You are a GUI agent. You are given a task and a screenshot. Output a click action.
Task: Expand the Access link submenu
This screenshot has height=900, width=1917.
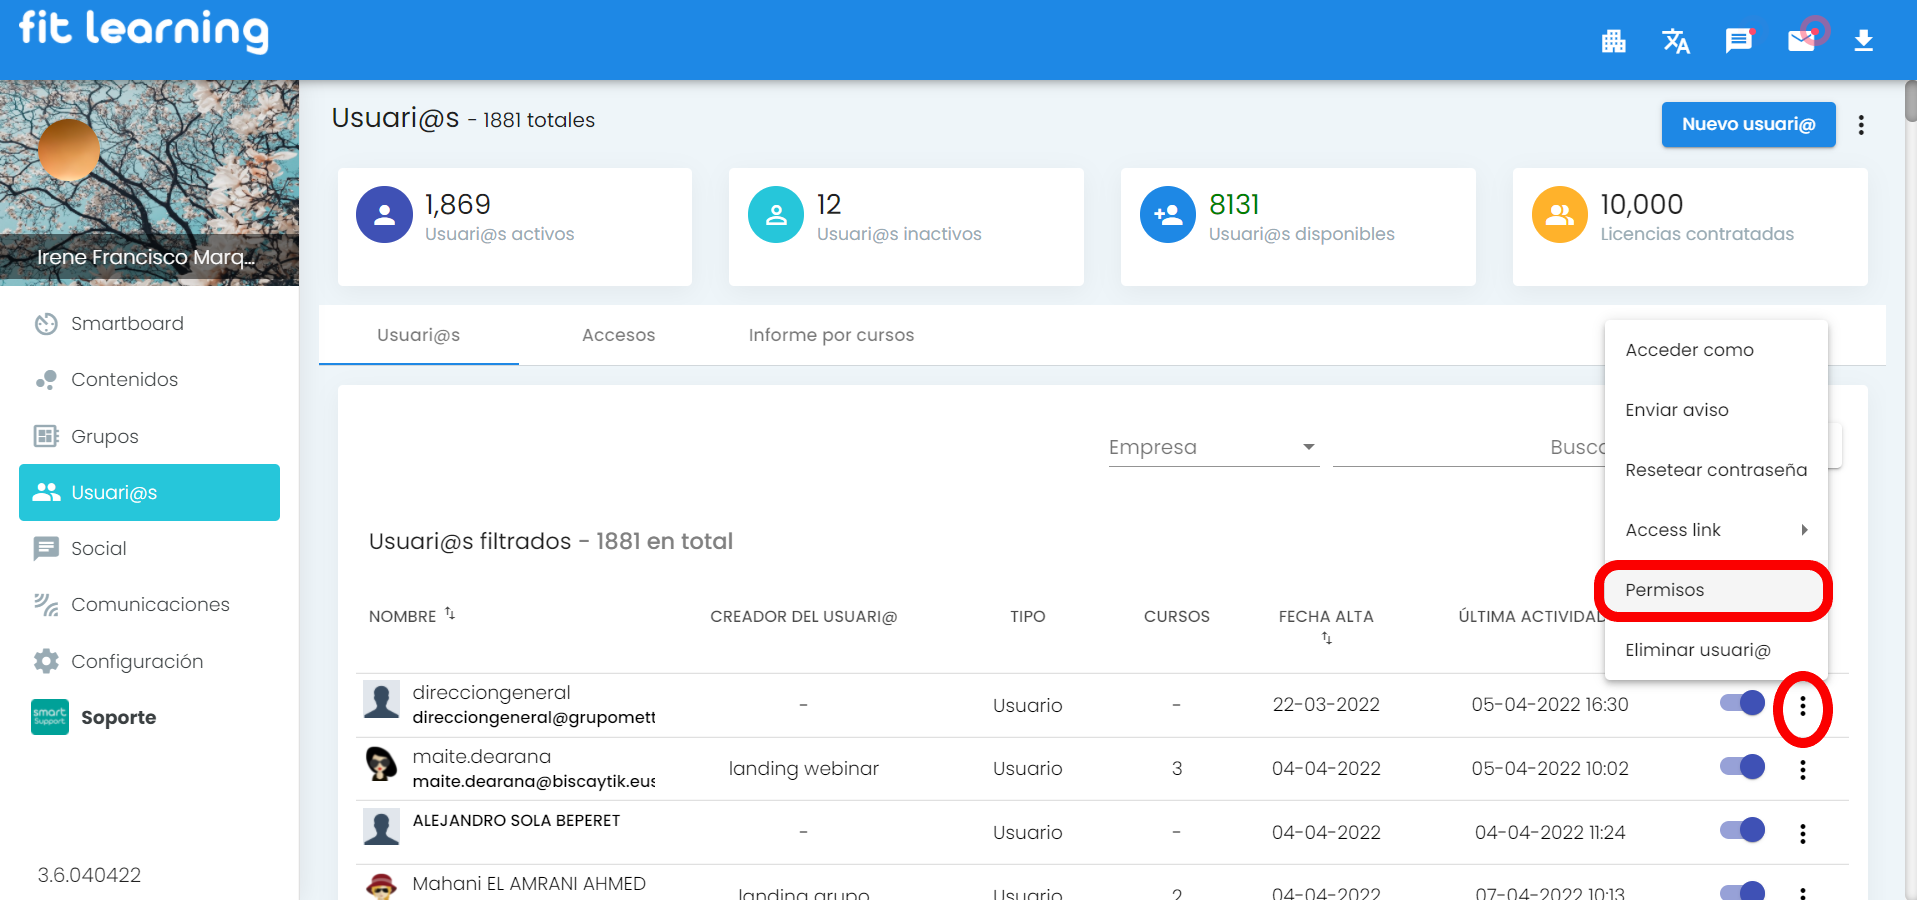pos(1715,530)
